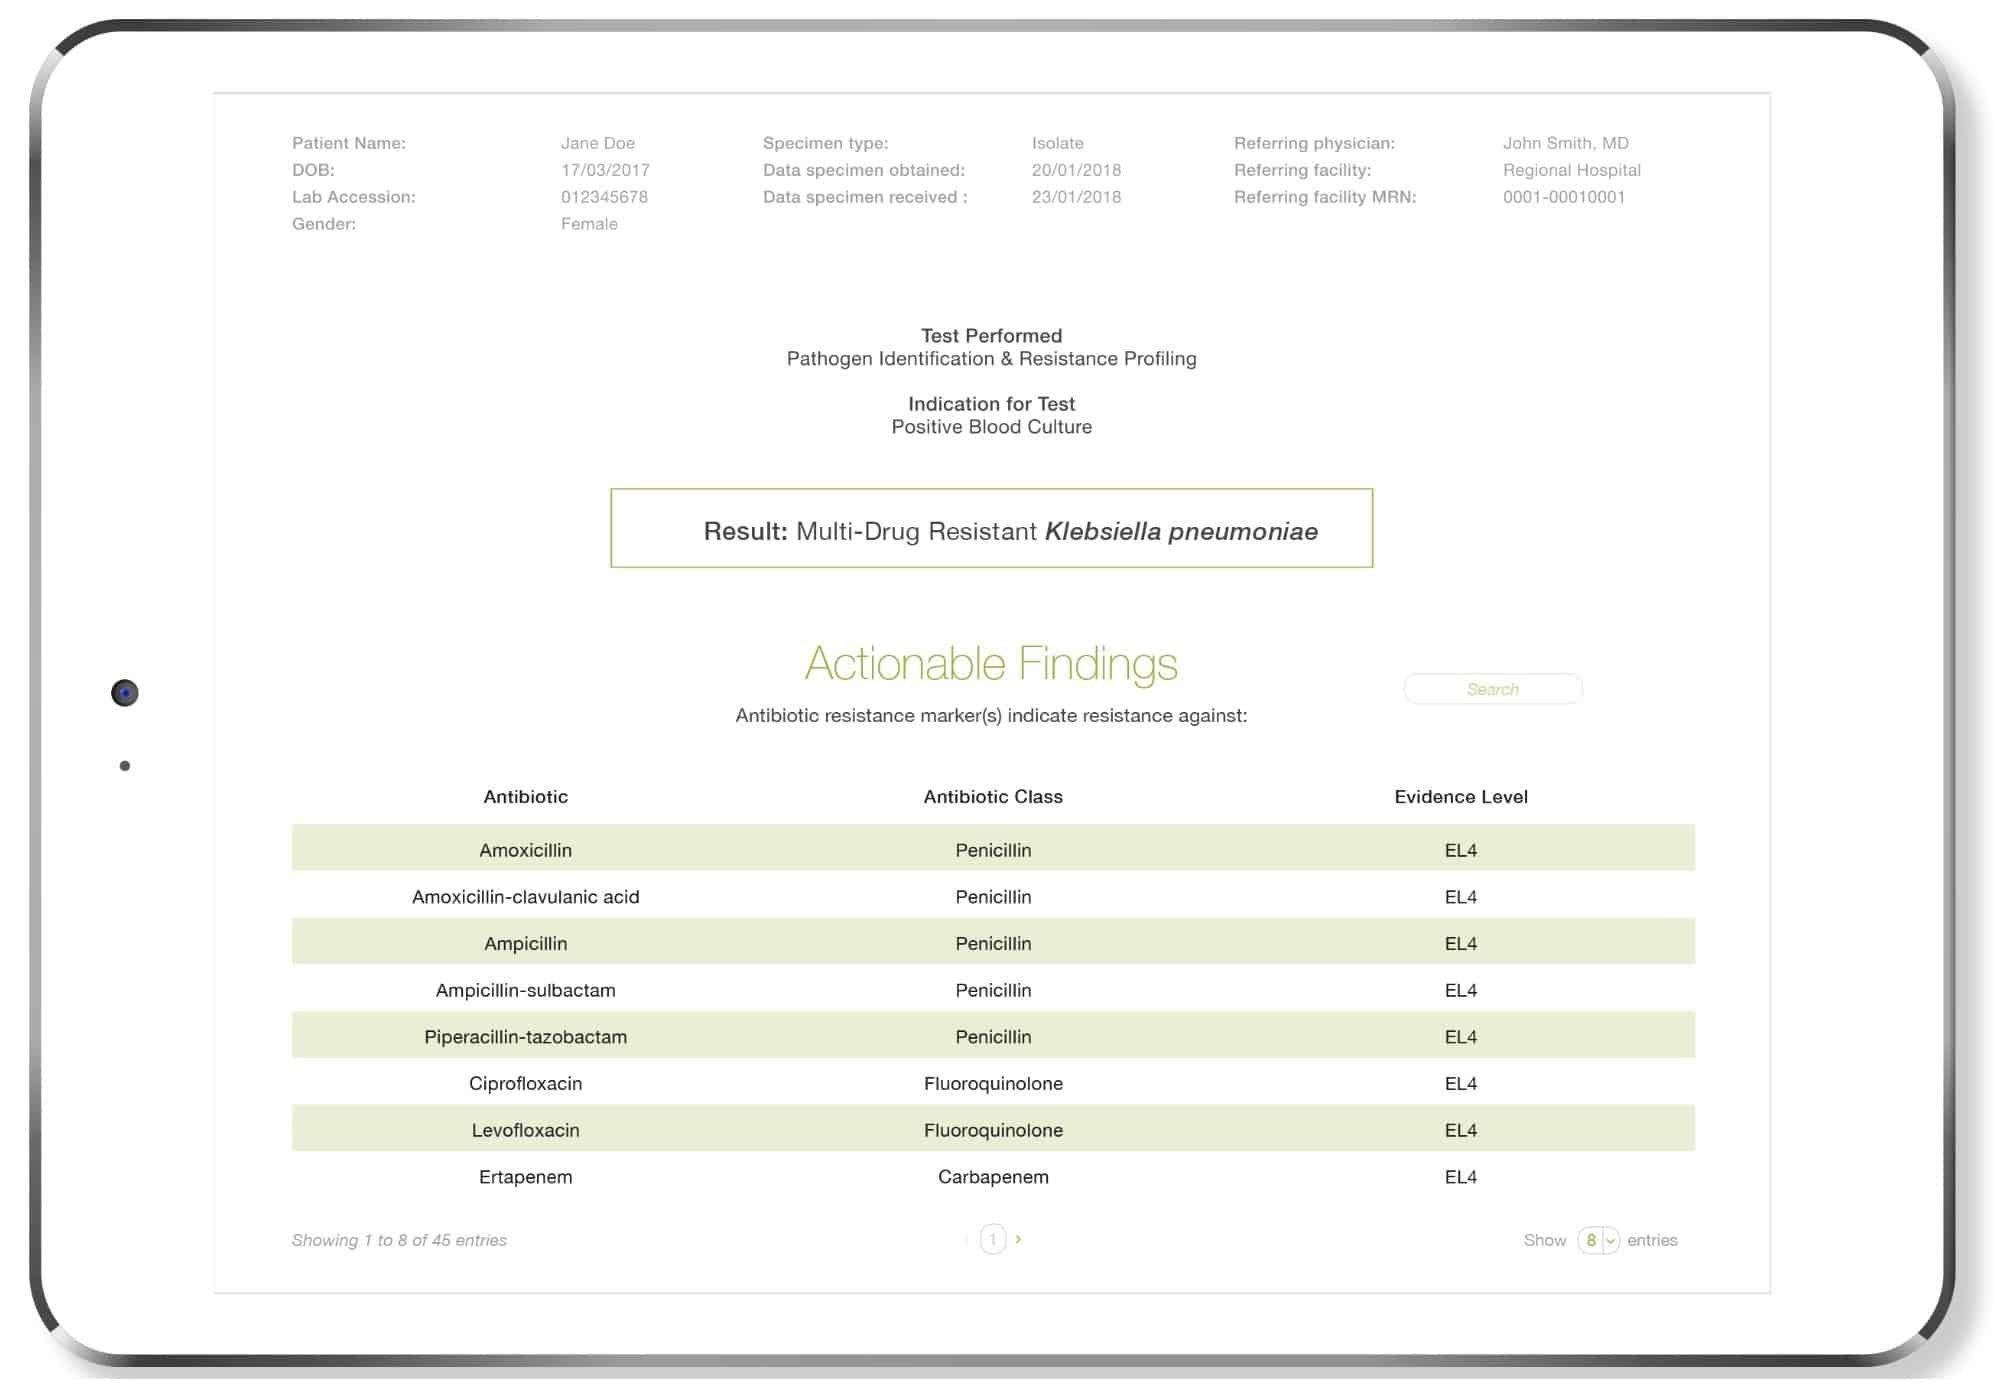Screen dimensions: 2000x1394
Task: Click the Search field above the table
Action: click(1492, 689)
